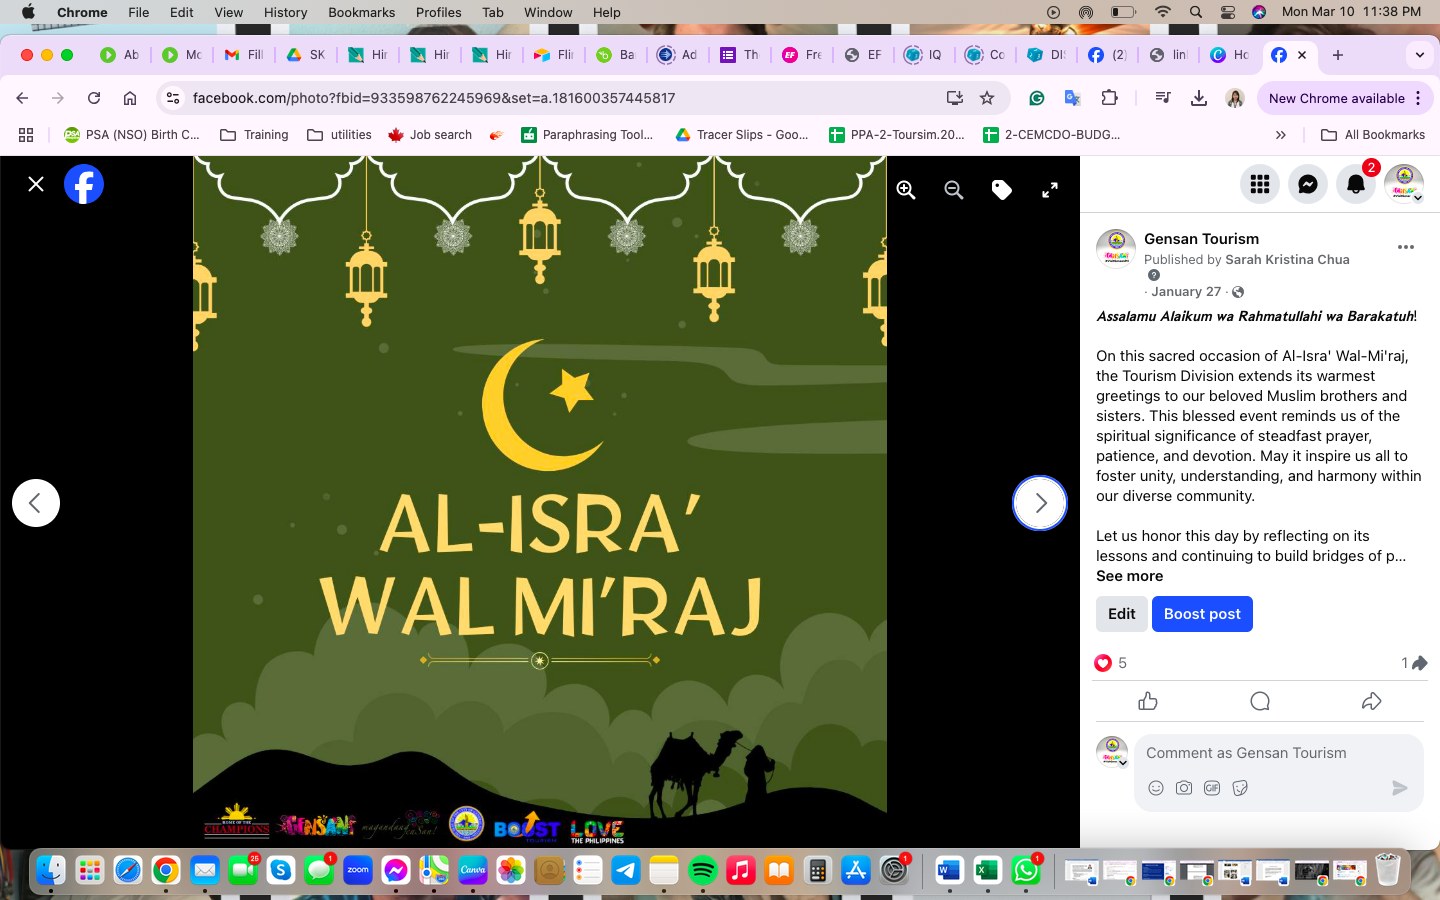Close the Facebook photo viewer
This screenshot has height=900, width=1440.
(x=36, y=184)
